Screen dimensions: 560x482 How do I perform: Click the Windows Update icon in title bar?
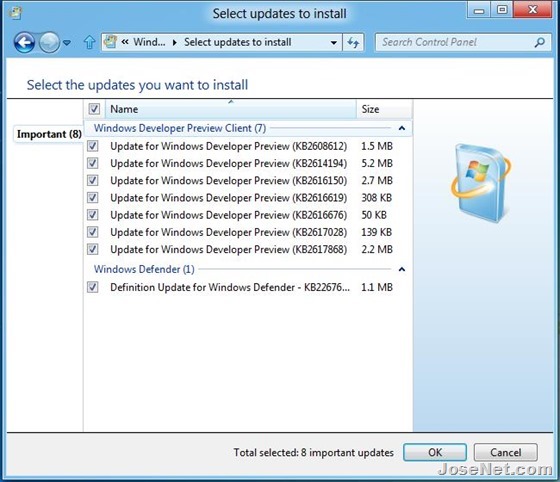click(x=15, y=13)
